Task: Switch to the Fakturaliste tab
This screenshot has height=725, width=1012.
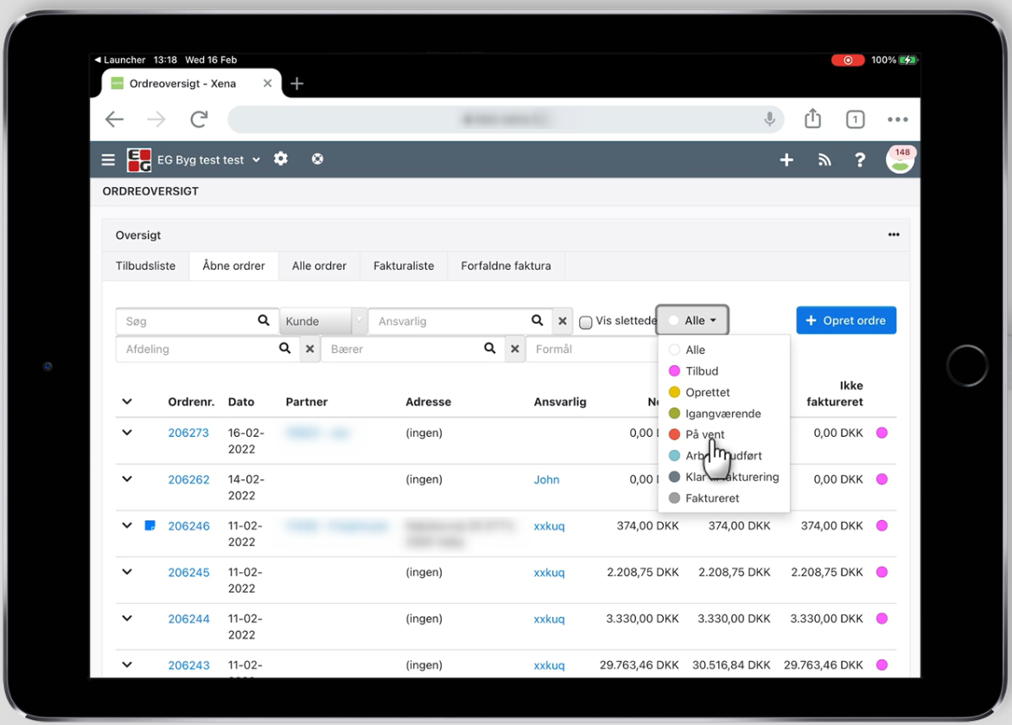Action: [x=403, y=266]
